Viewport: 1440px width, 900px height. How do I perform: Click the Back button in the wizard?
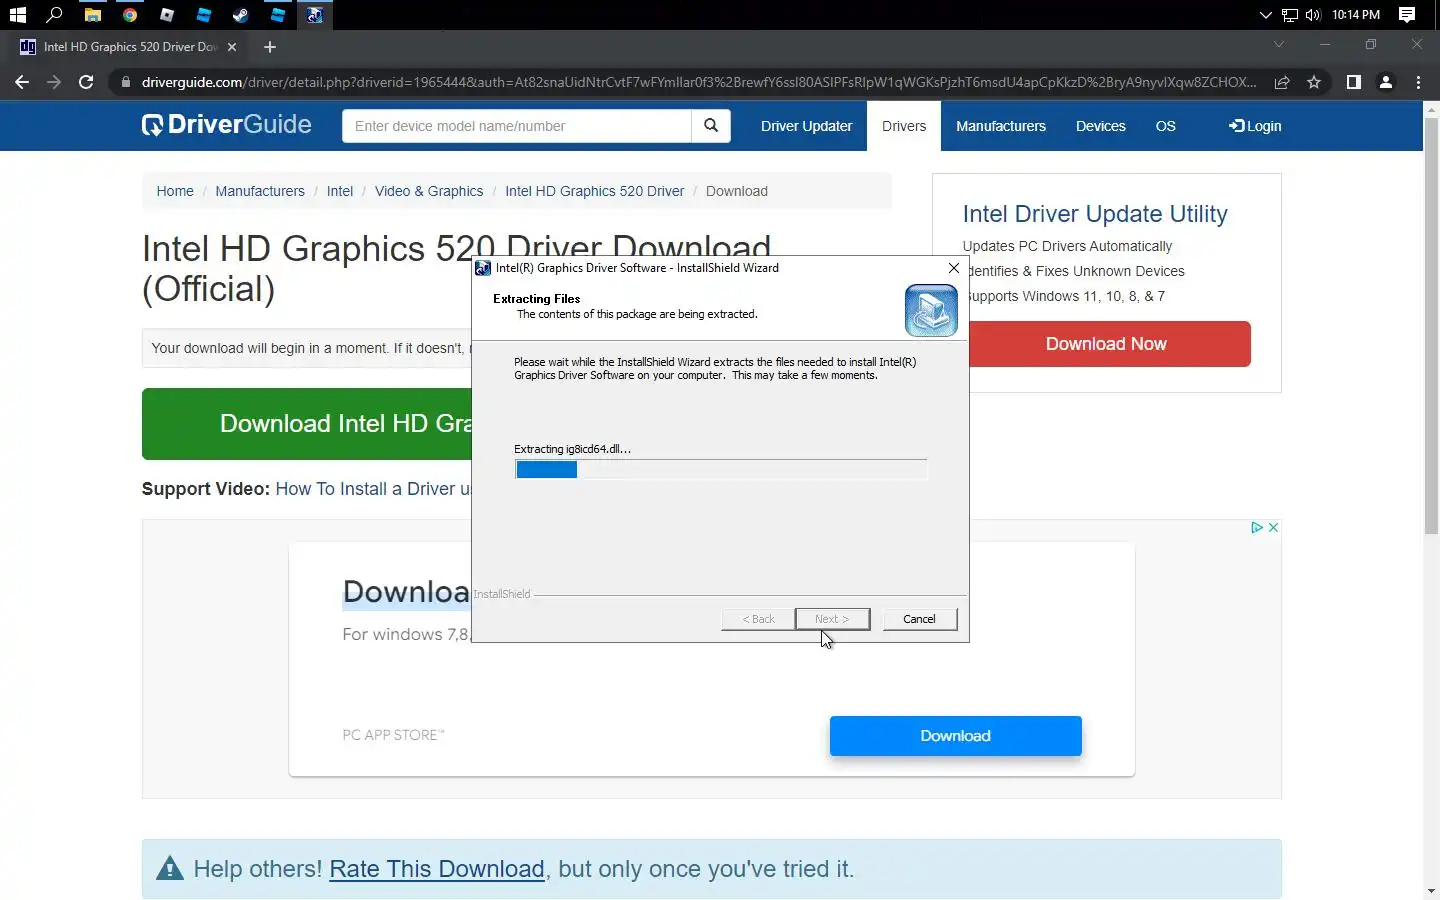point(758,619)
